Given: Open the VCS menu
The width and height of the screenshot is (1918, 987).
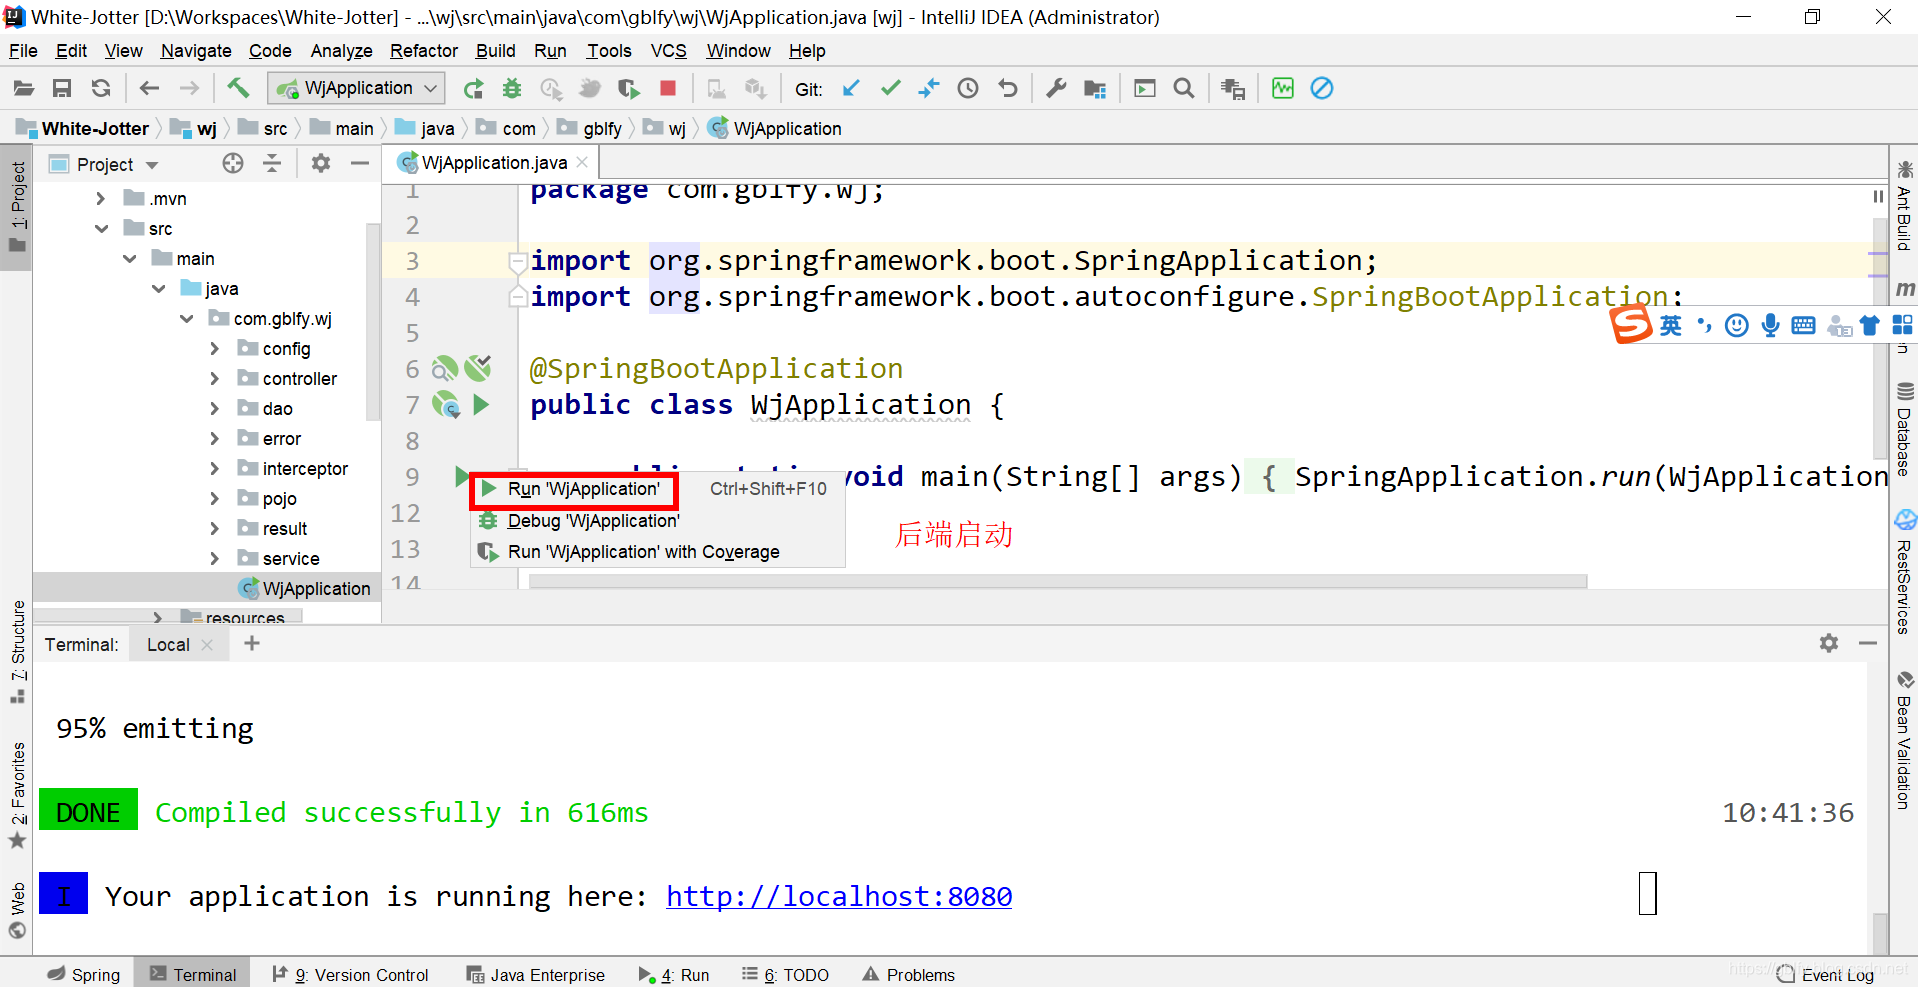Looking at the screenshot, I should click(668, 51).
